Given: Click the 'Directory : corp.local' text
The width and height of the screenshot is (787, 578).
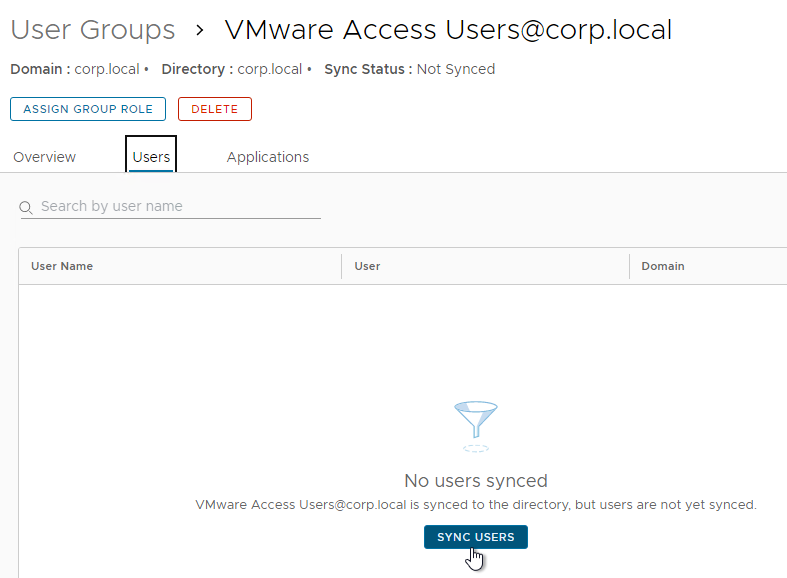Looking at the screenshot, I should (232, 69).
